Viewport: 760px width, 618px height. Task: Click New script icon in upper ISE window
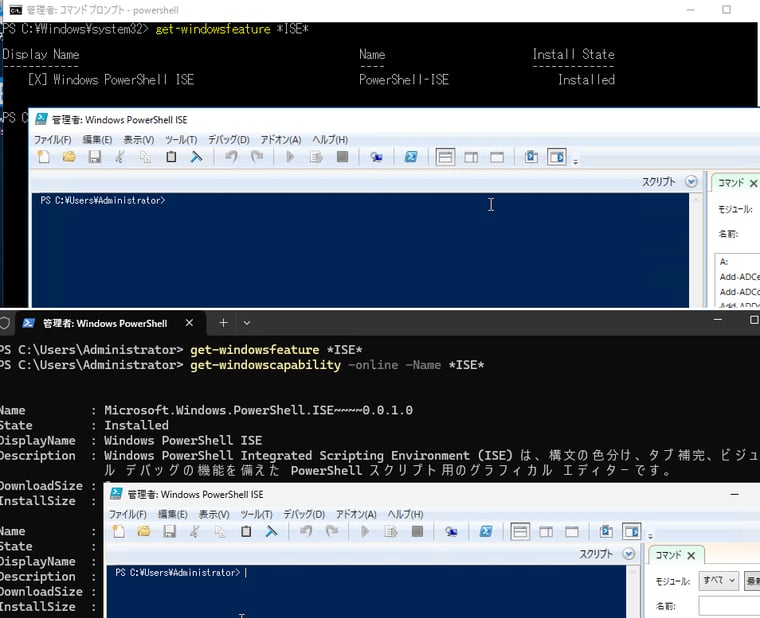coord(43,157)
